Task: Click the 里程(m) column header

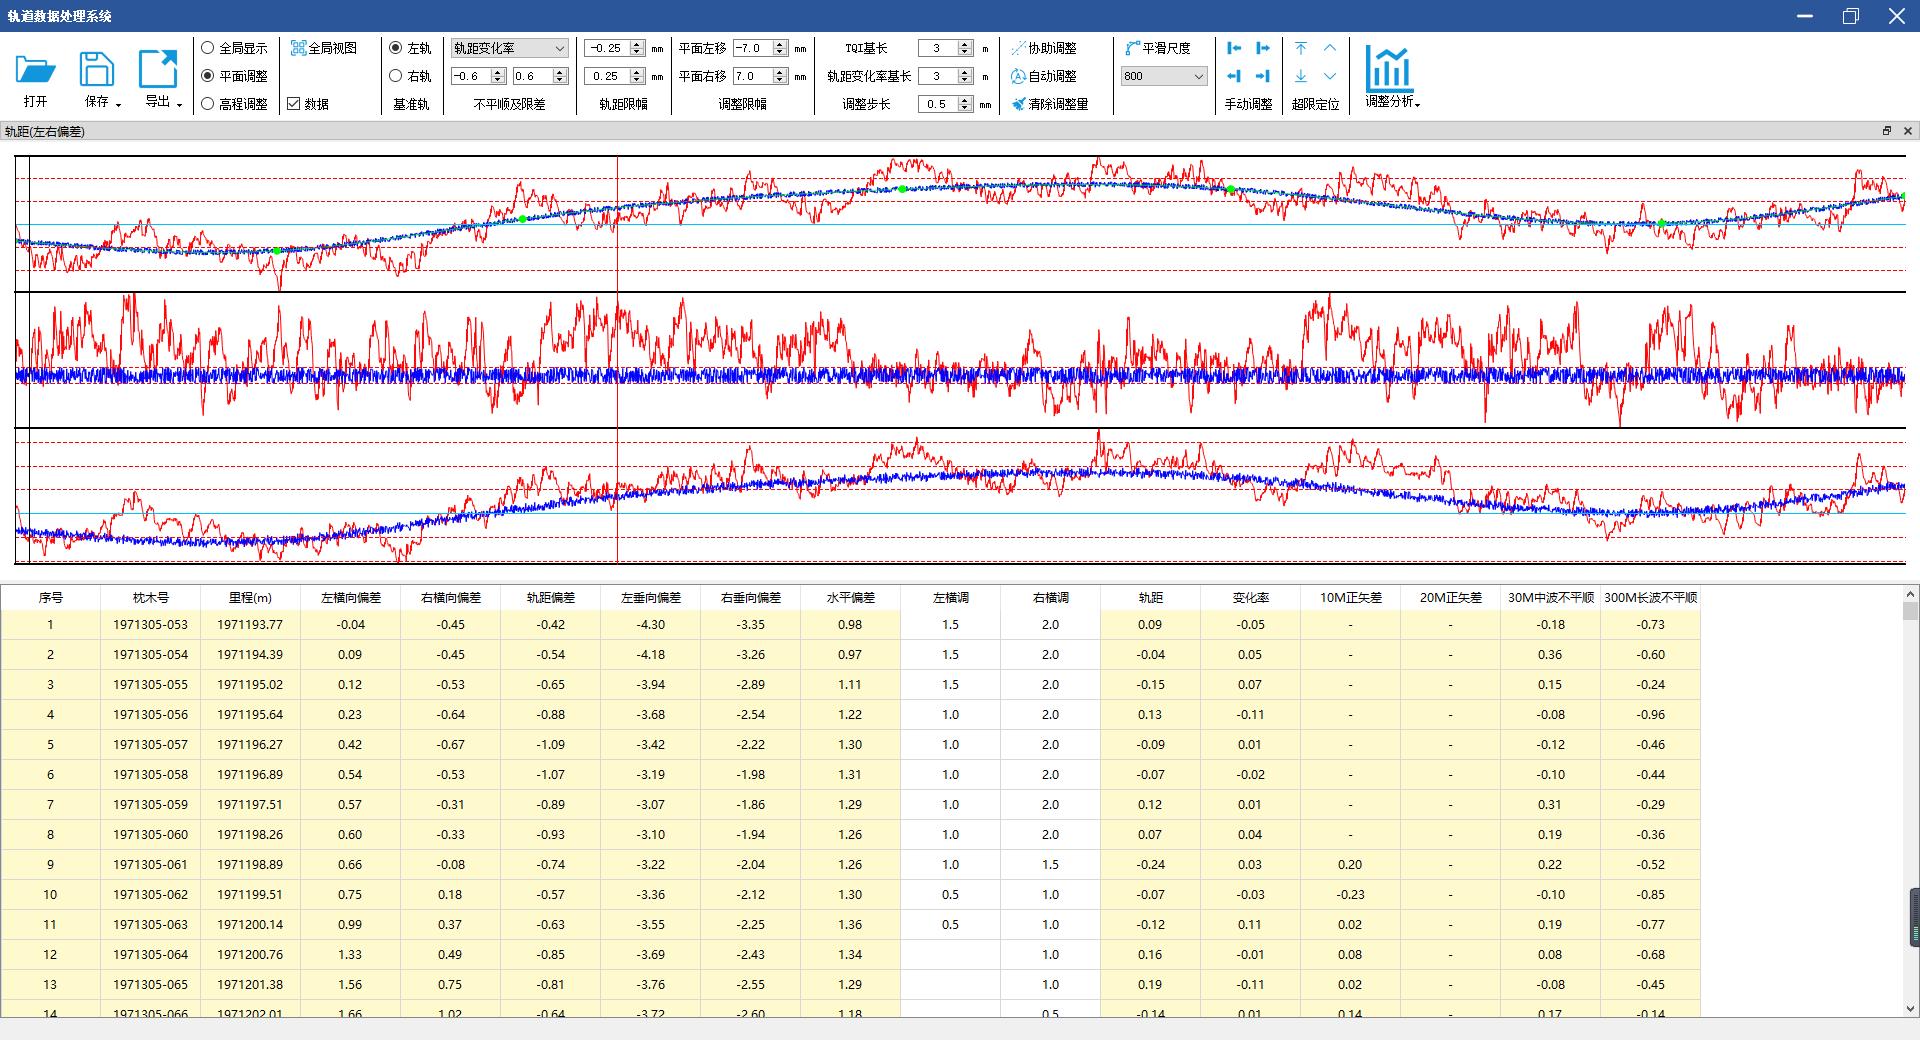Action: 250,597
